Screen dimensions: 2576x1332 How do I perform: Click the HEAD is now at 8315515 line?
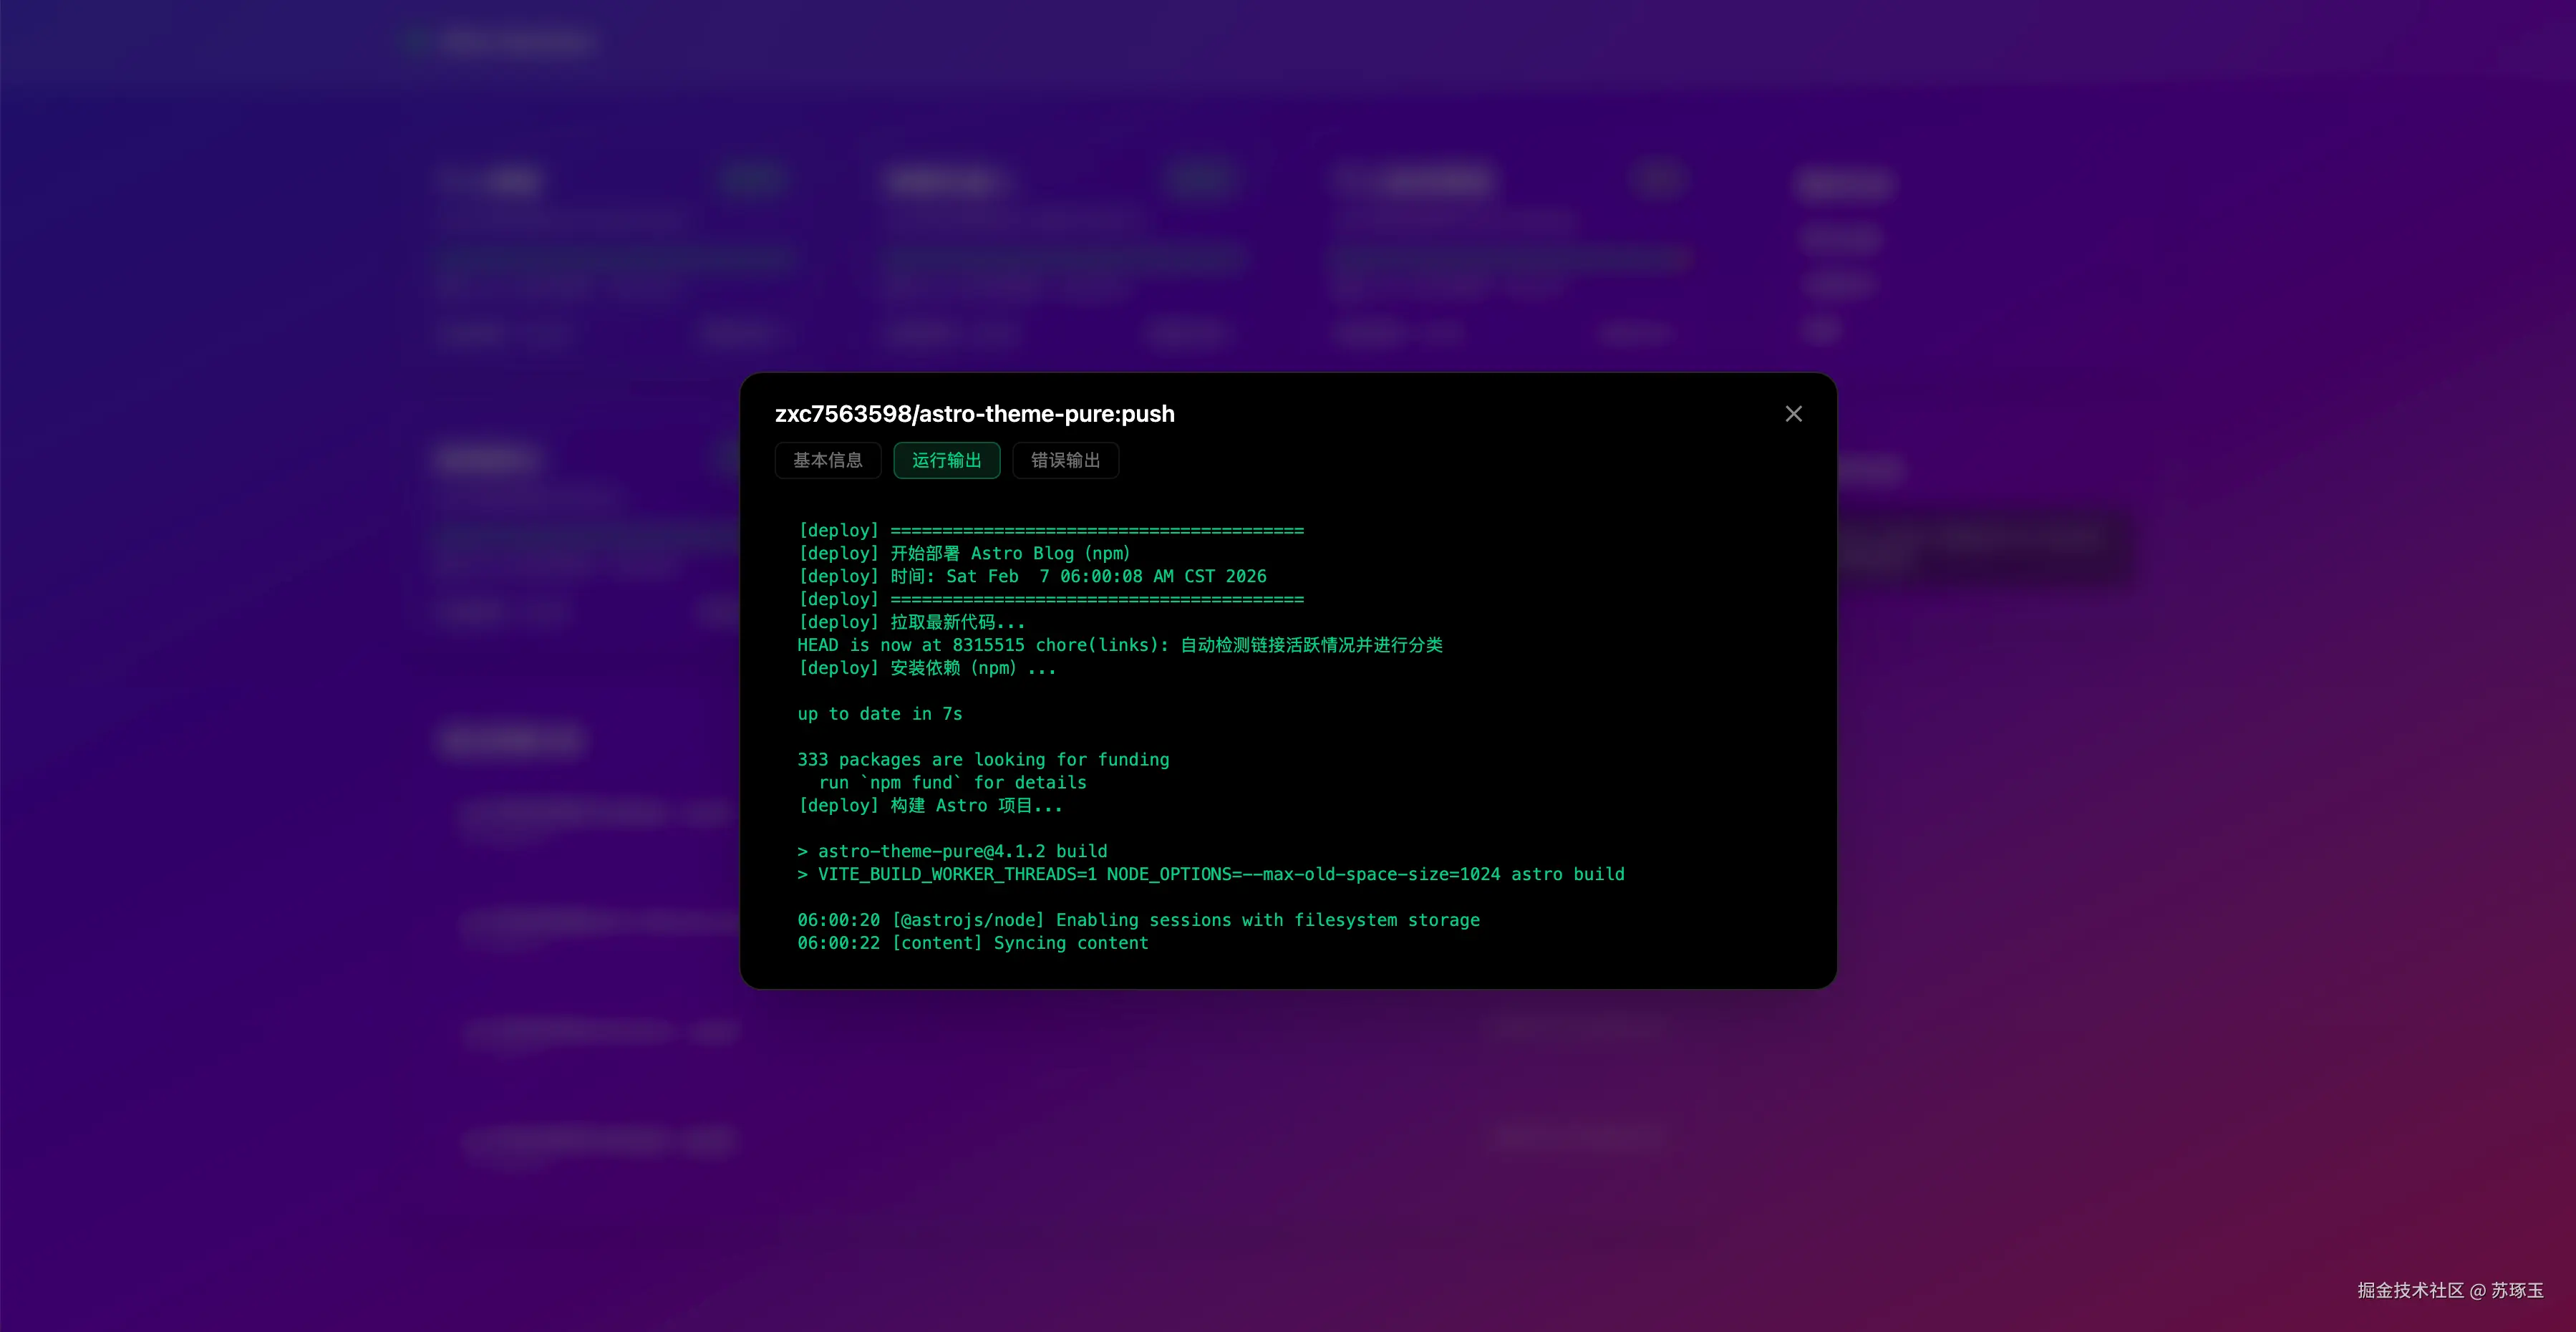[x=1119, y=645]
